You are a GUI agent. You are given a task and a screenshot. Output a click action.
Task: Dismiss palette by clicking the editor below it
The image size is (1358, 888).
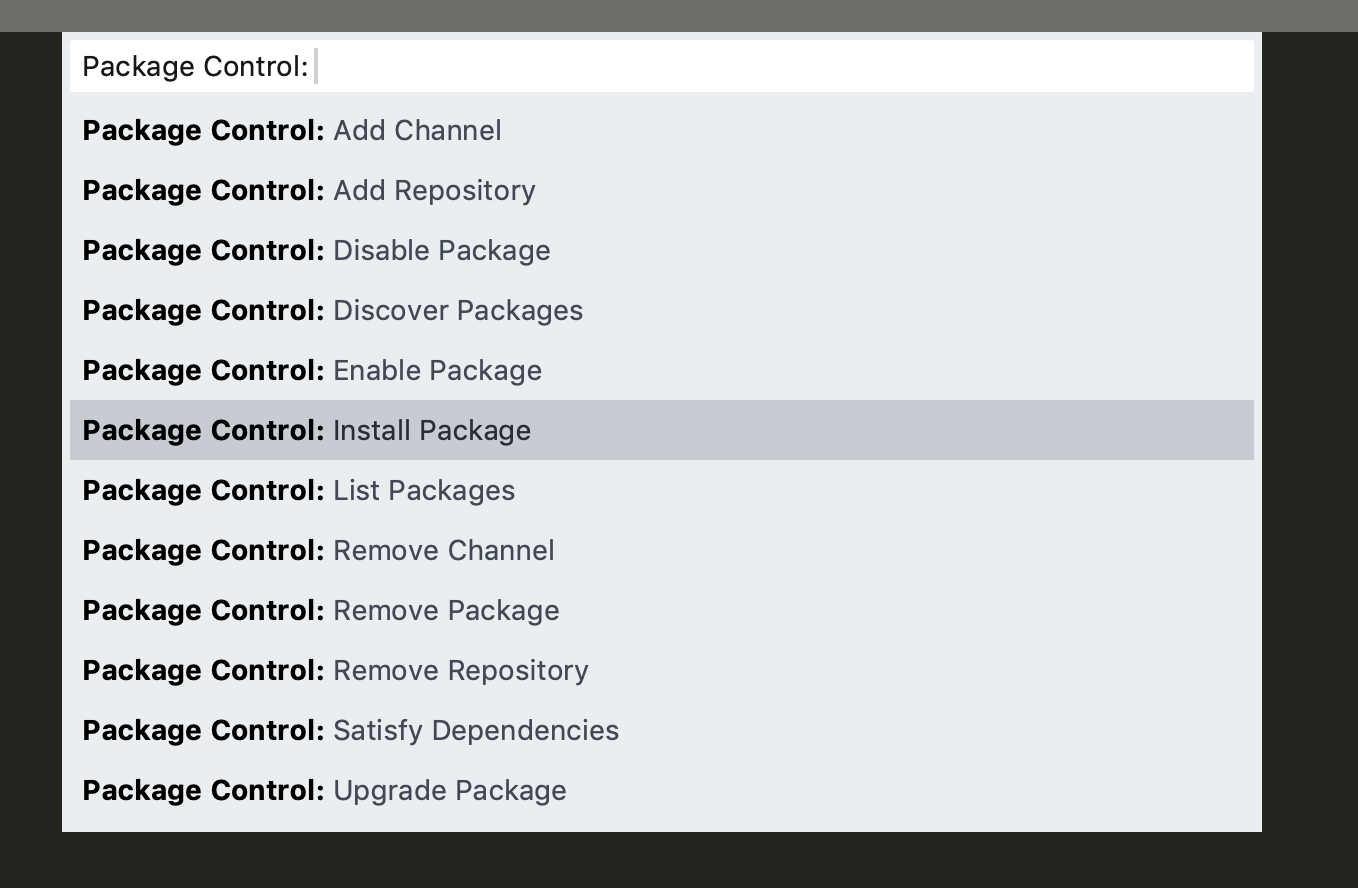pos(661,860)
